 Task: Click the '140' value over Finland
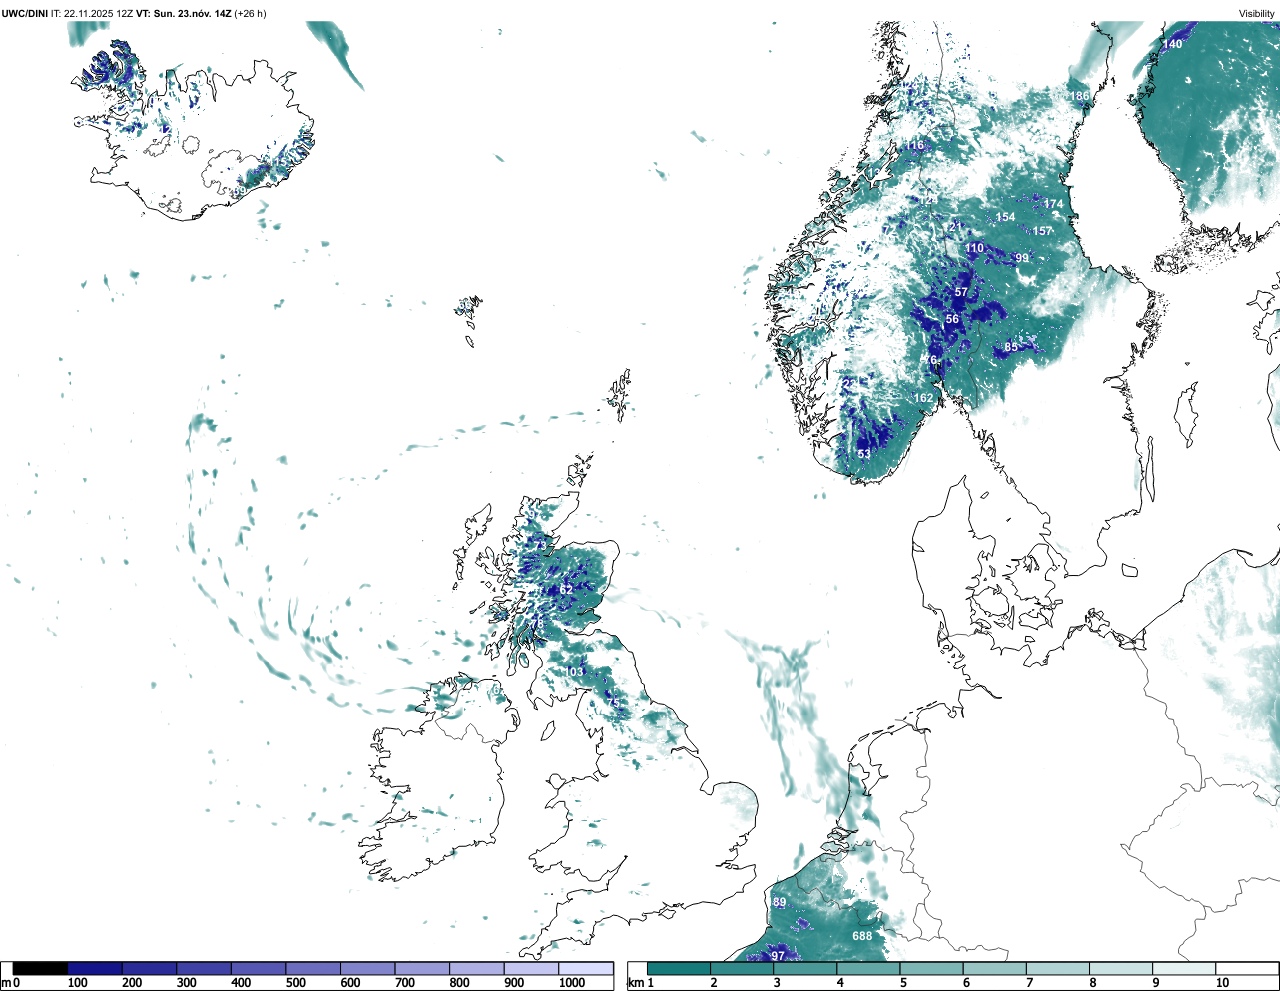coord(1172,44)
